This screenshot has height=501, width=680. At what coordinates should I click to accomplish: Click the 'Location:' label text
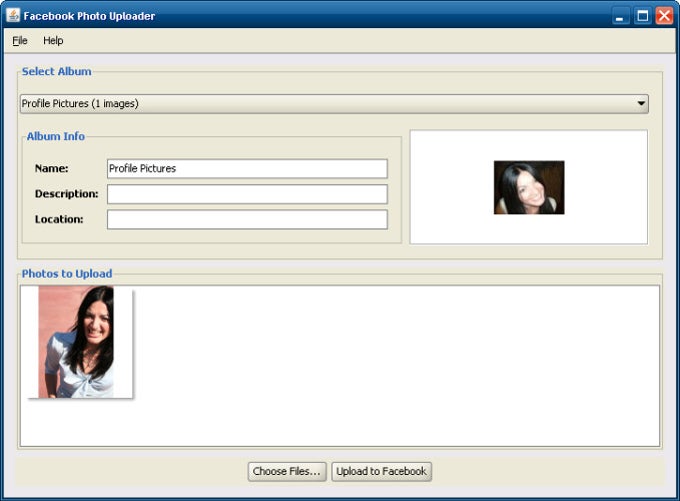59,219
